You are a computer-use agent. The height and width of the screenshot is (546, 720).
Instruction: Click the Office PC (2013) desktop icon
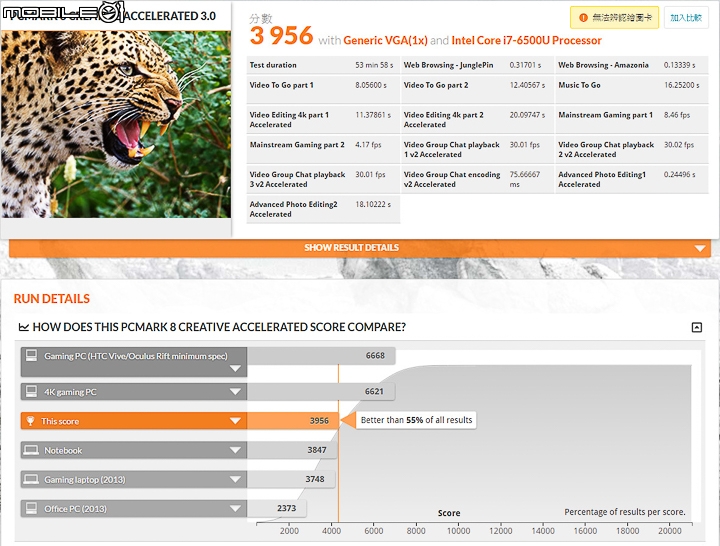click(31, 509)
